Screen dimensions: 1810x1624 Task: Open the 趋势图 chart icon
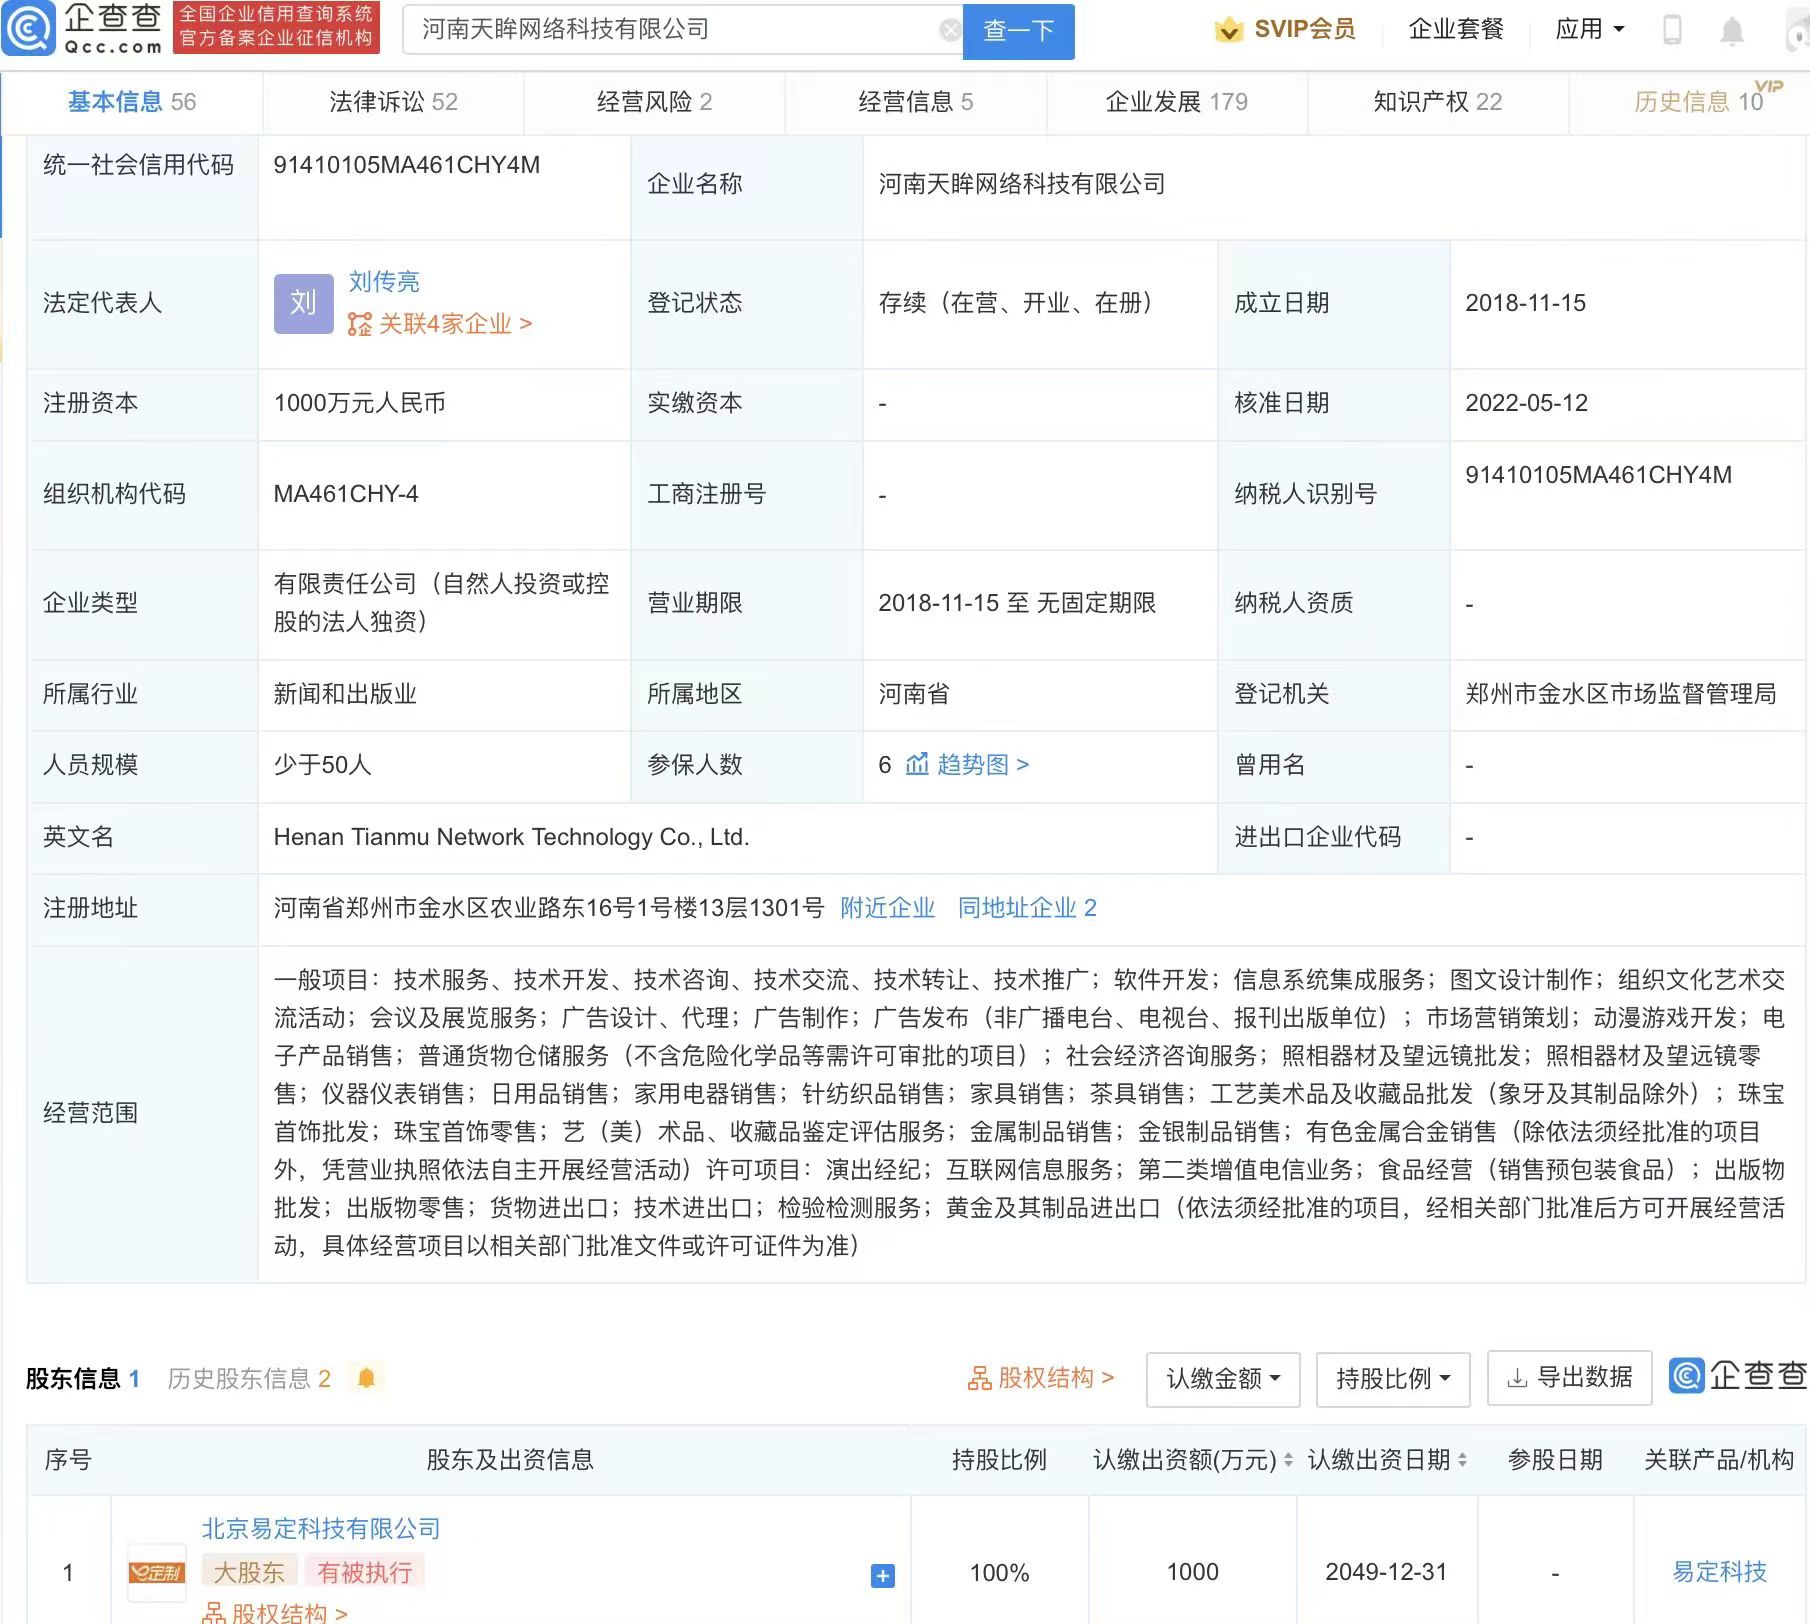(917, 765)
